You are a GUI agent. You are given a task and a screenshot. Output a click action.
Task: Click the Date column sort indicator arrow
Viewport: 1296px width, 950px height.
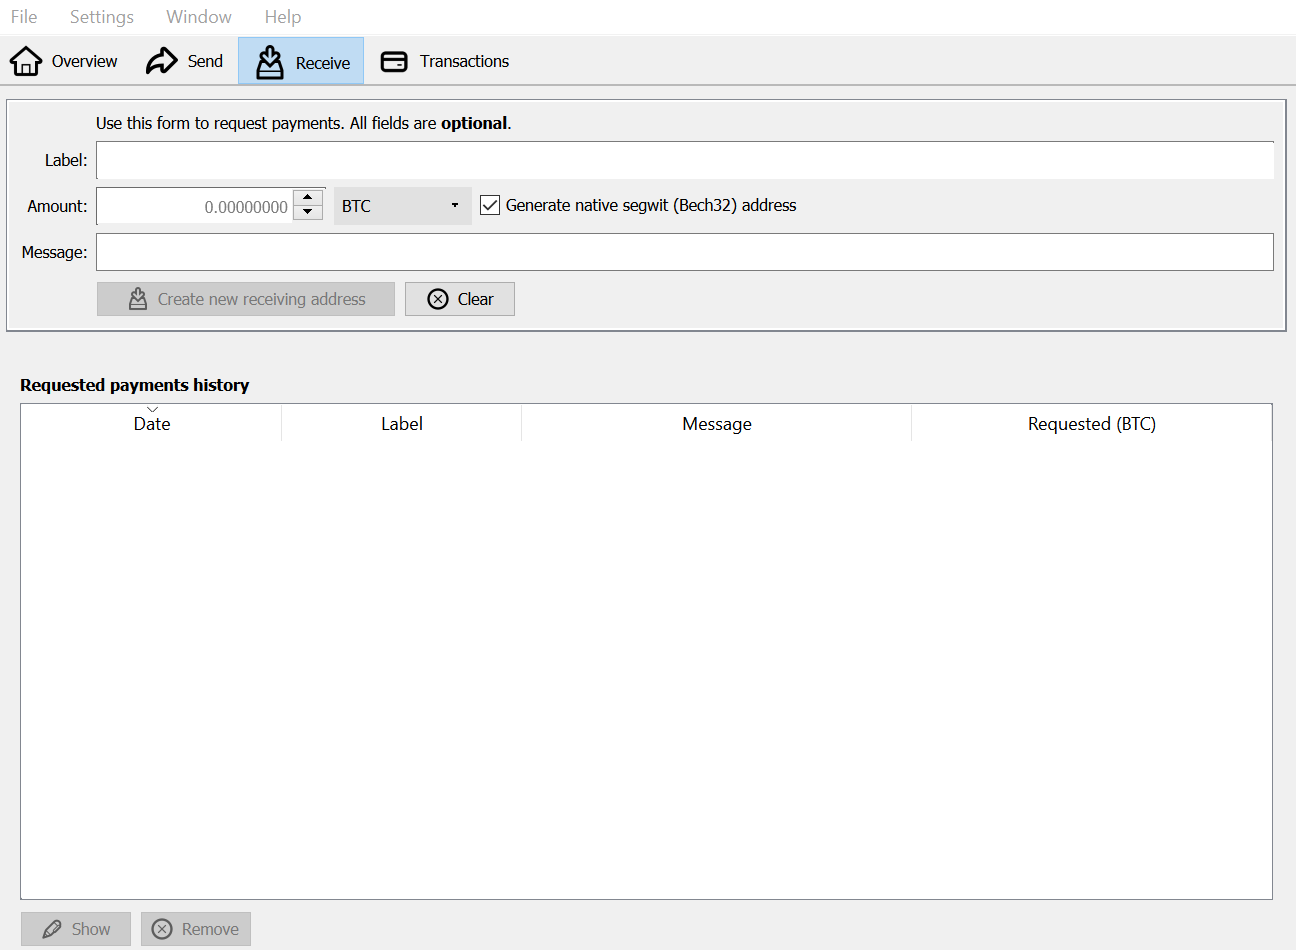(152, 409)
